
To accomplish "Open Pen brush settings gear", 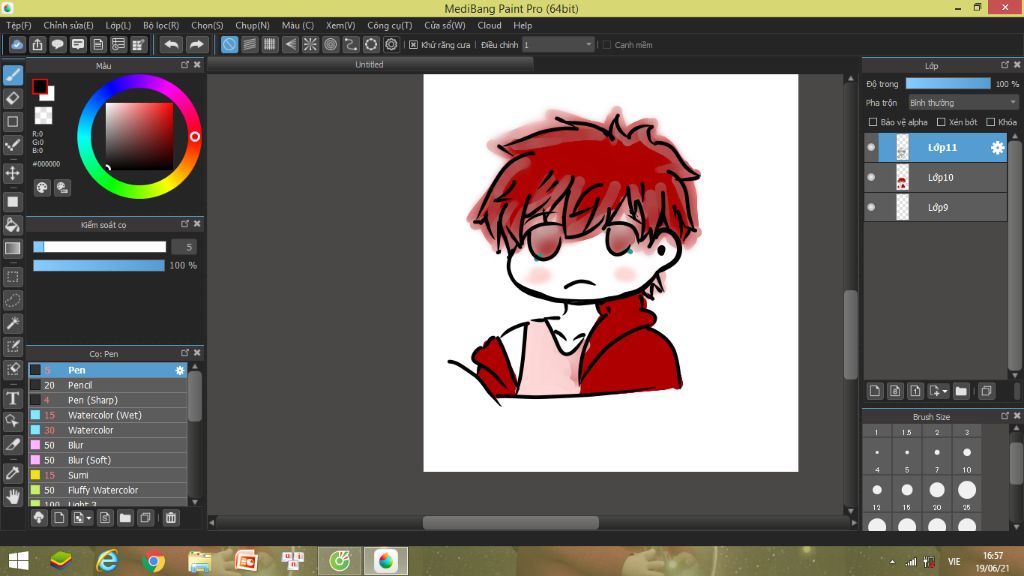I will click(180, 370).
